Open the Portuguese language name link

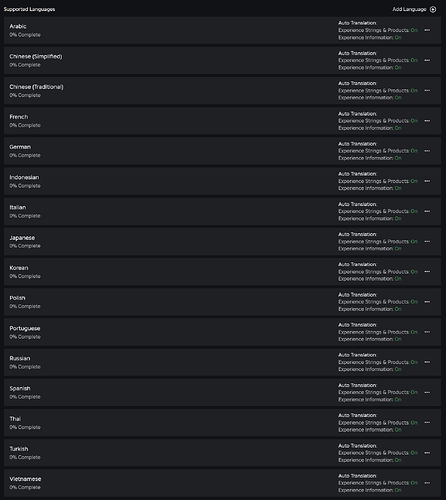[x=25, y=328]
